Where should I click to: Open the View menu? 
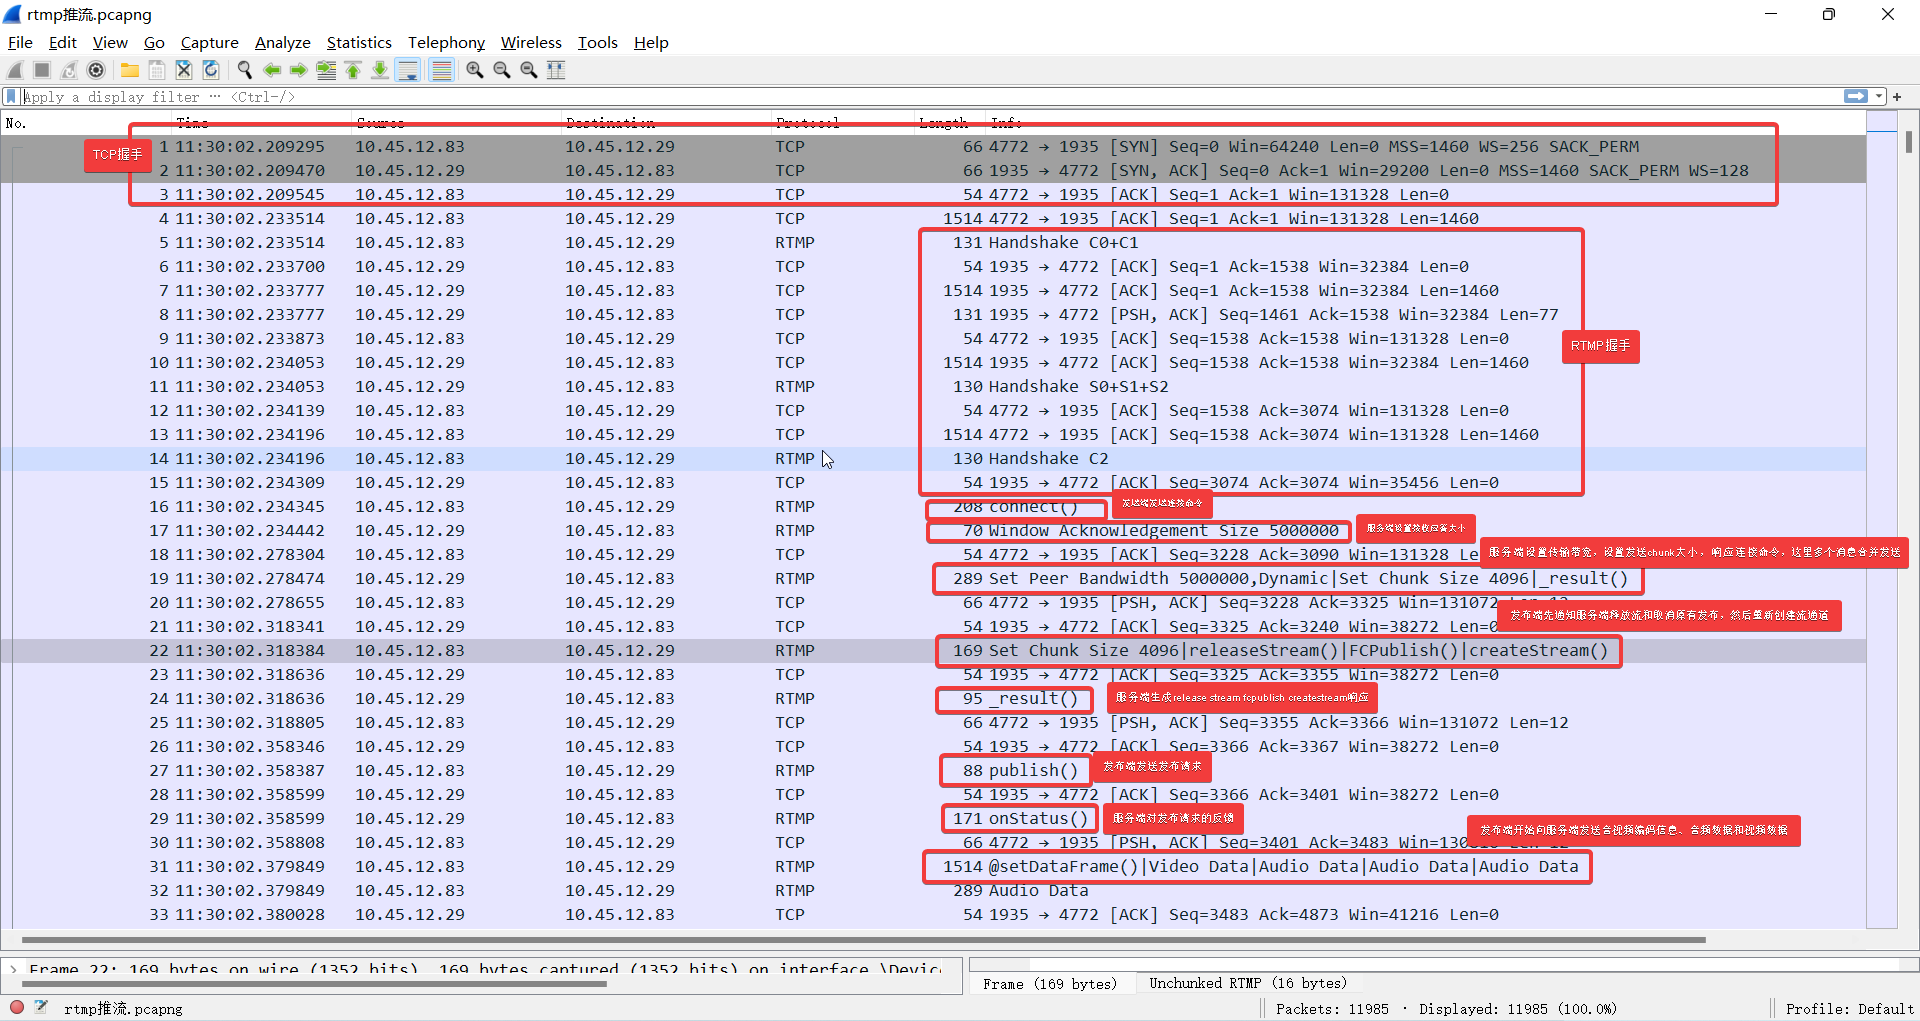coord(110,43)
